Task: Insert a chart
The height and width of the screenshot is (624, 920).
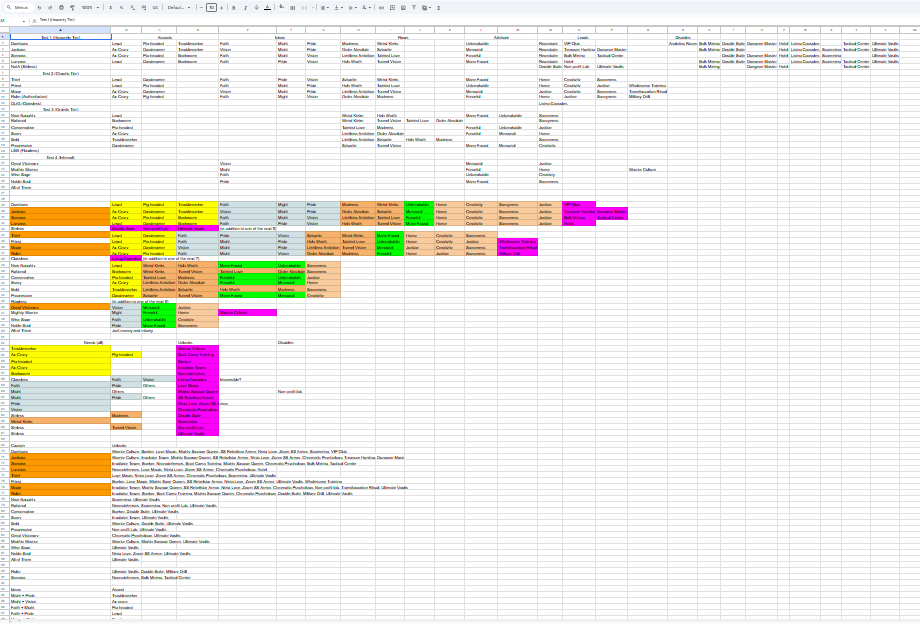Action: 403,8
